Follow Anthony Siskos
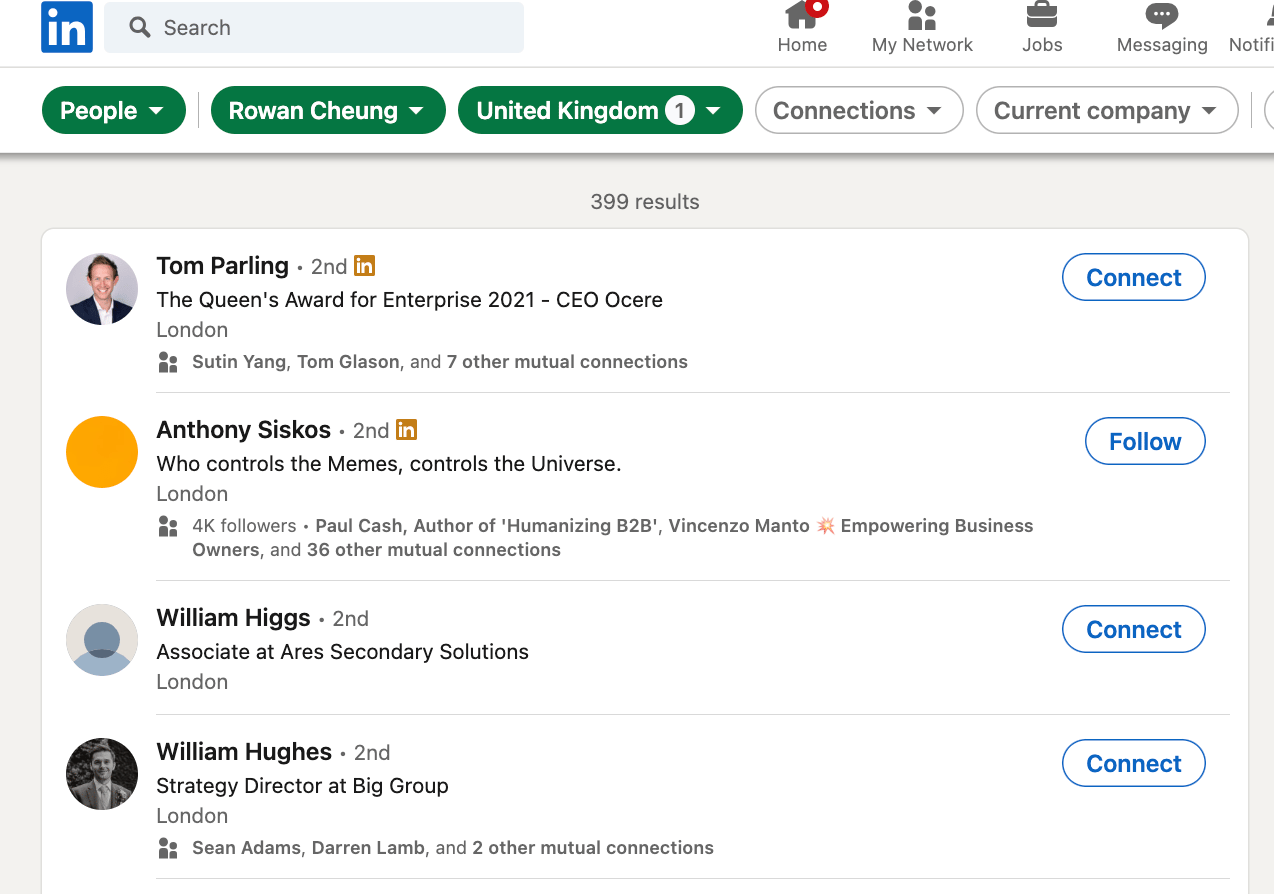 1144,442
